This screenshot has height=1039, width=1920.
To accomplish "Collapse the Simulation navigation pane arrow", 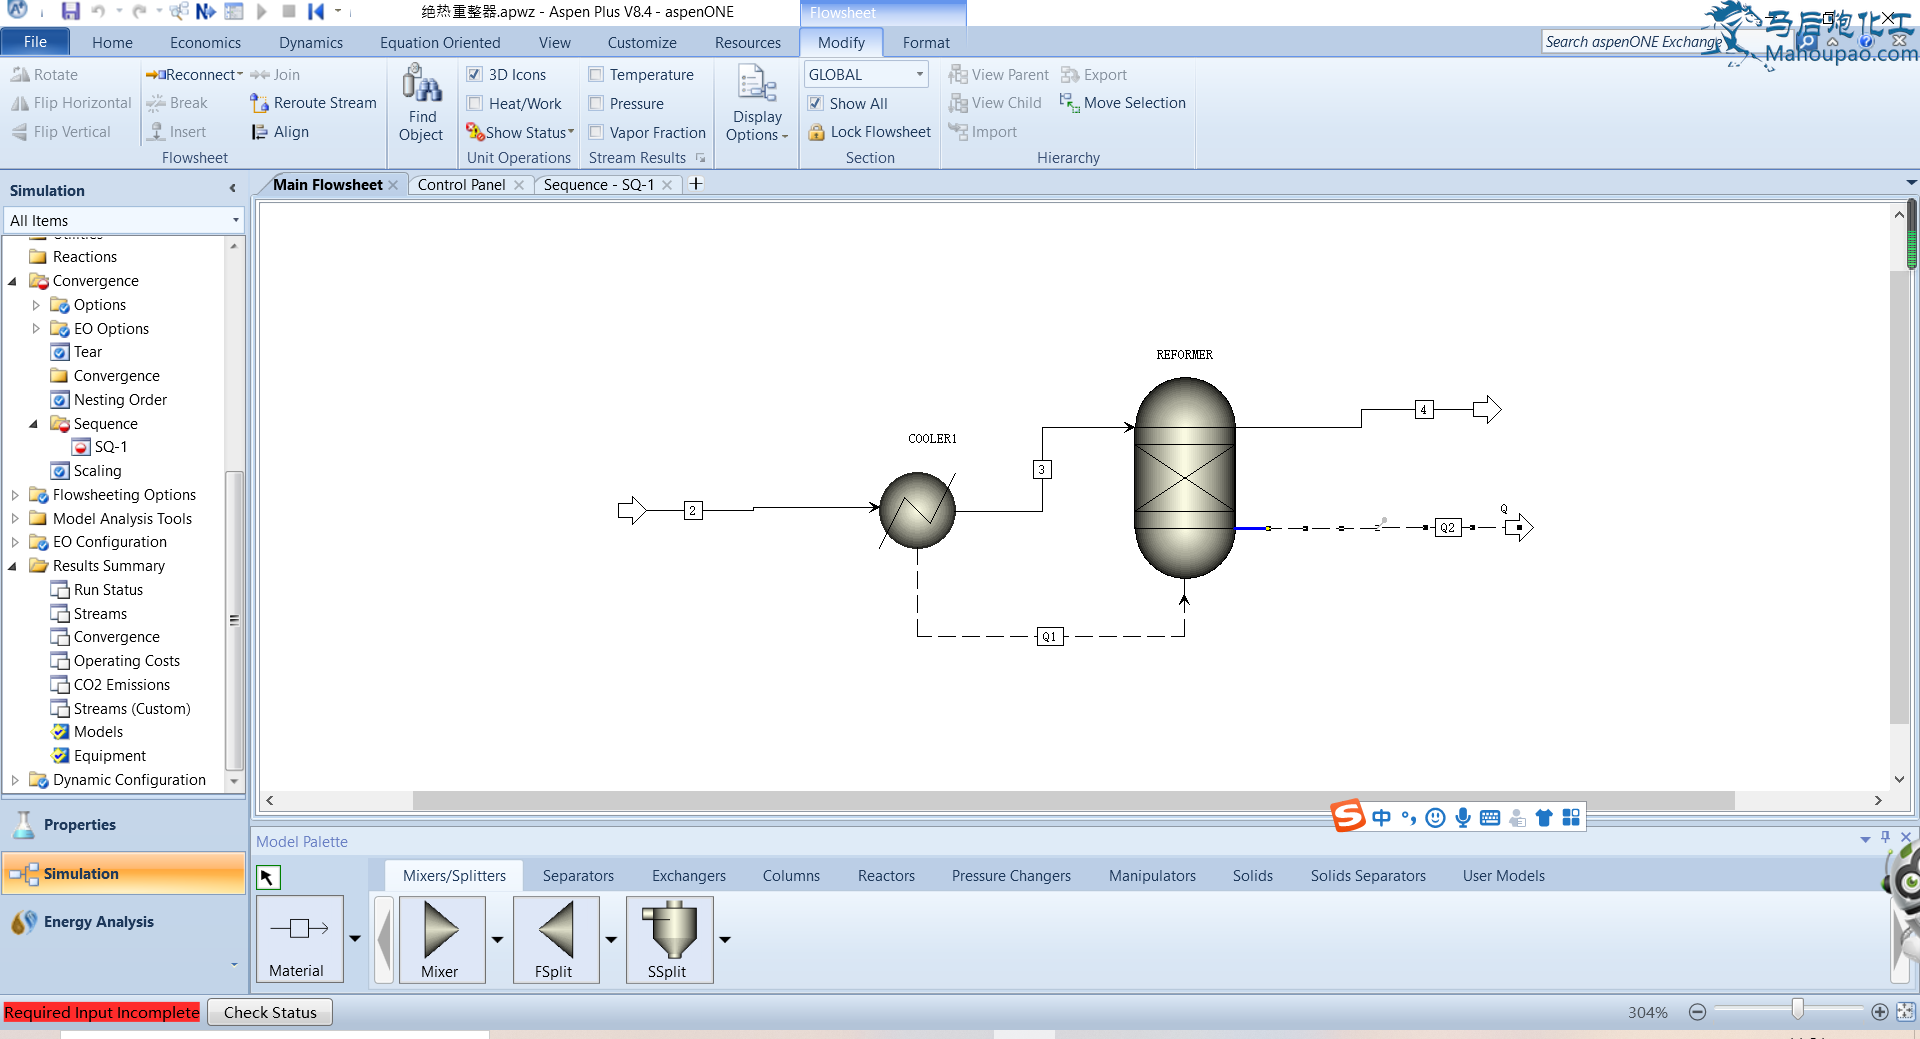I will coord(232,189).
